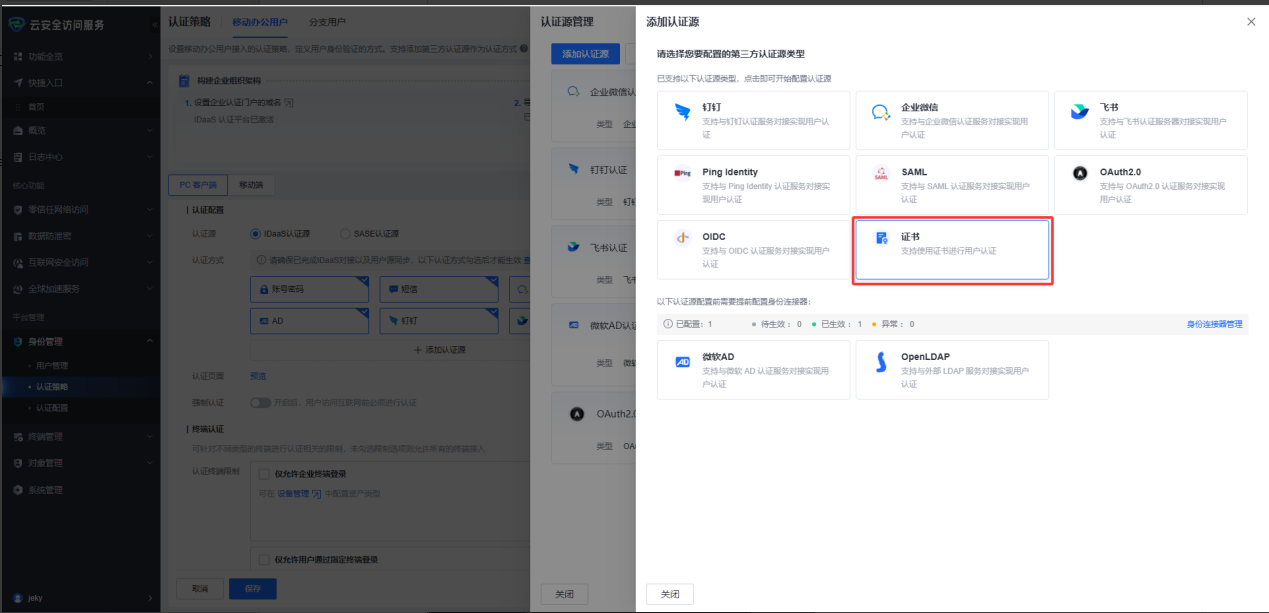Check 仅允许企业终端登录 checkbox

264,473
